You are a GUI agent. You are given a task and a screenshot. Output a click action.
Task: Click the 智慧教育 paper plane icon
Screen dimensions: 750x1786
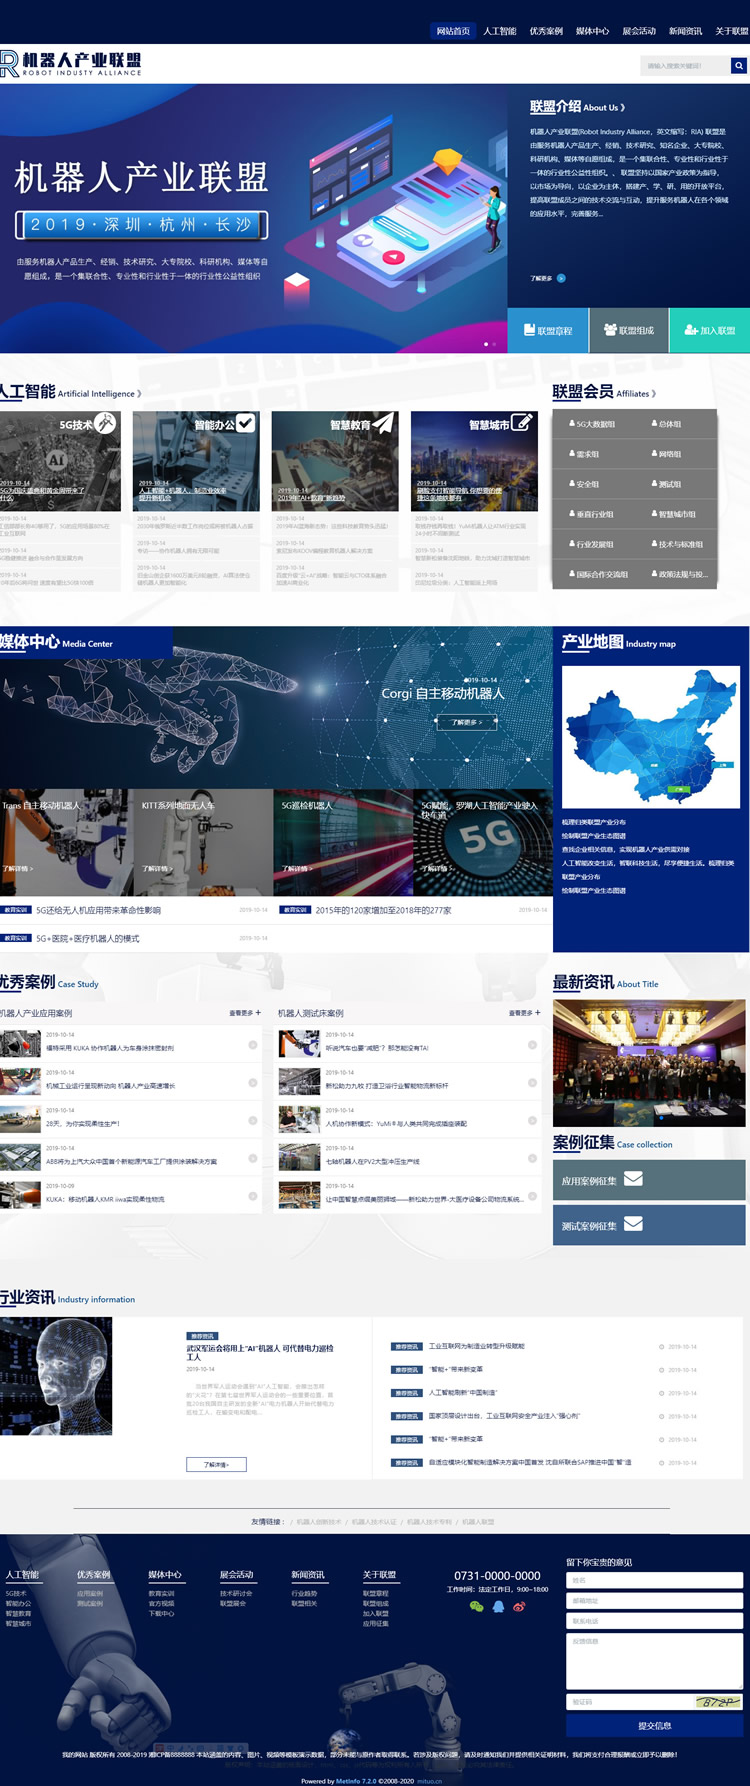tap(384, 423)
